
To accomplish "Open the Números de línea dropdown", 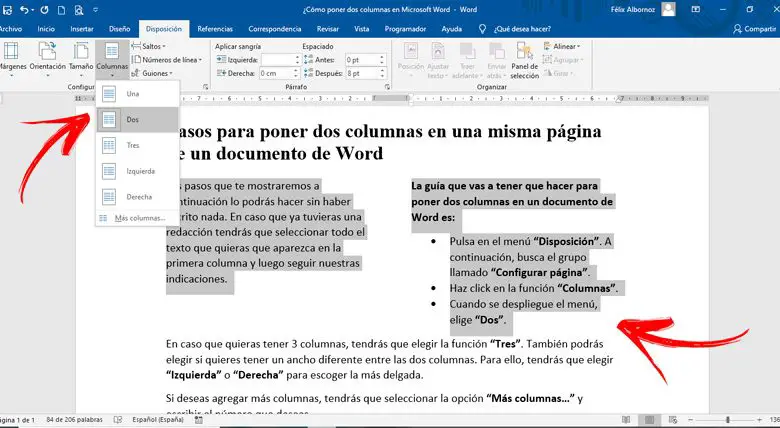I will point(167,60).
